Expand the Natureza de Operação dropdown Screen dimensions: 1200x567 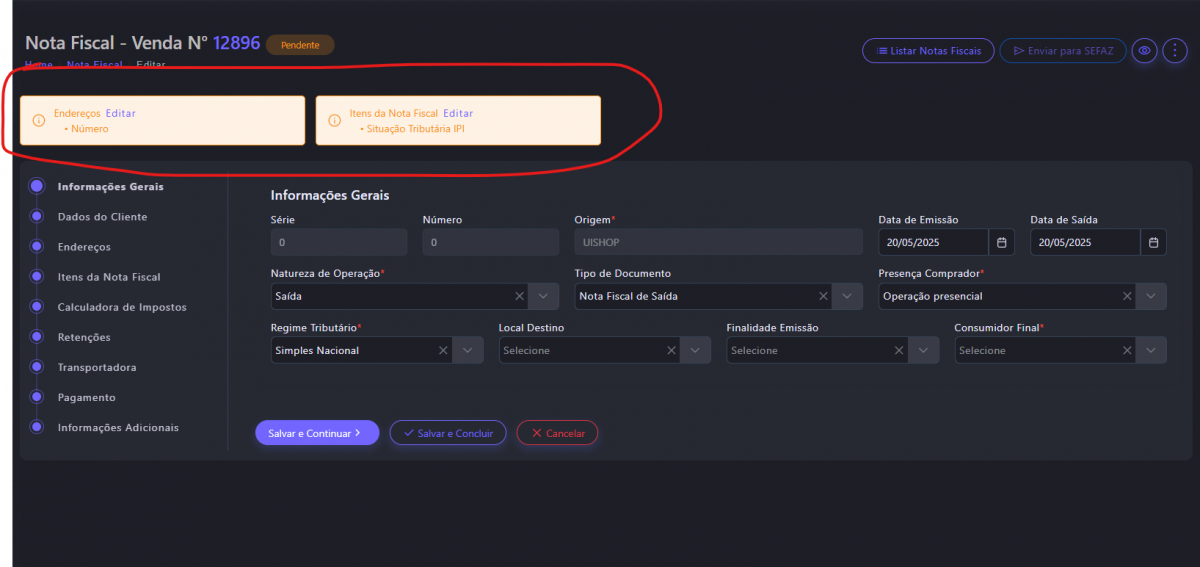pyautogui.click(x=544, y=296)
